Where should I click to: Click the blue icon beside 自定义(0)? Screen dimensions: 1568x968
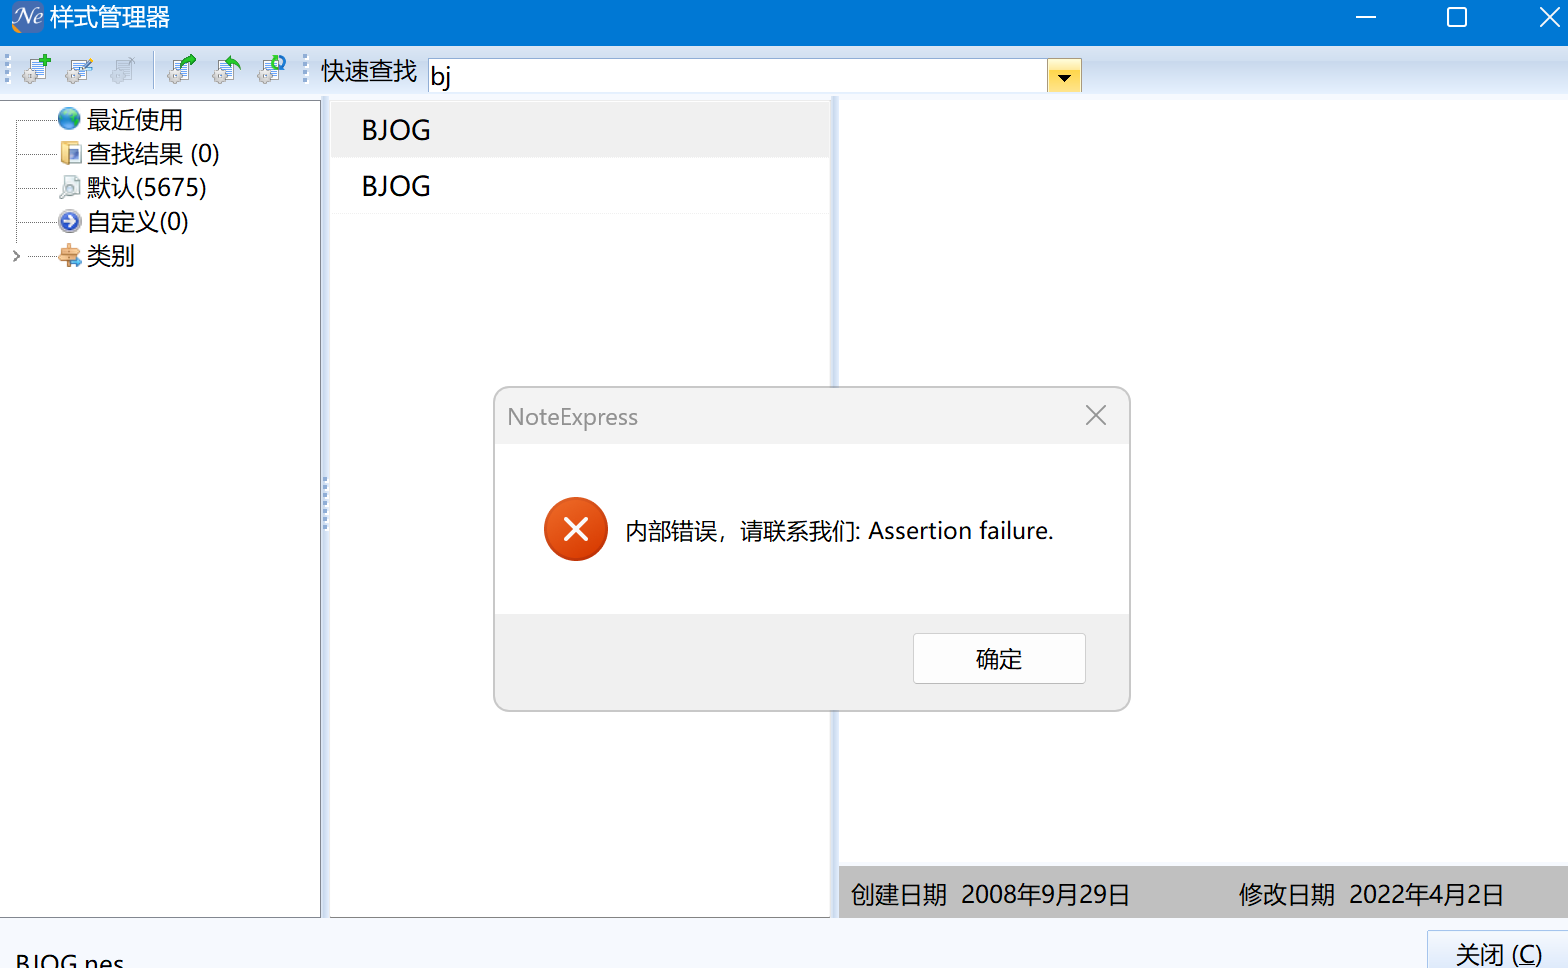coord(70,221)
